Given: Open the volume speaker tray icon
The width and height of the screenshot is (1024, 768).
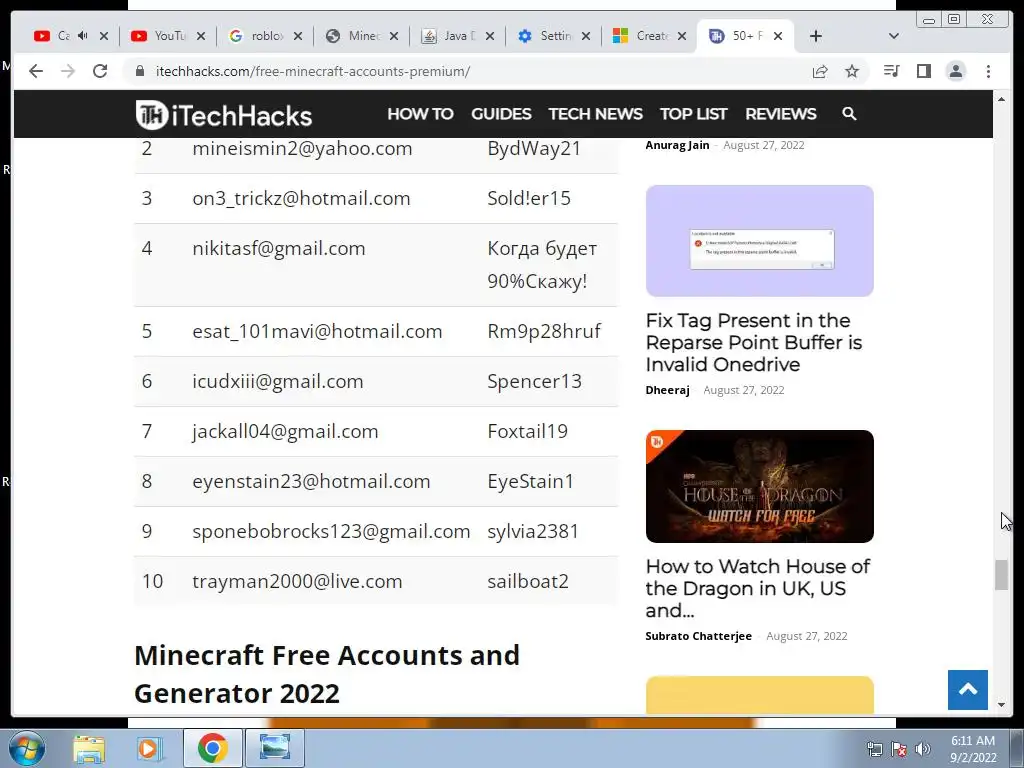Looking at the screenshot, I should point(922,749).
